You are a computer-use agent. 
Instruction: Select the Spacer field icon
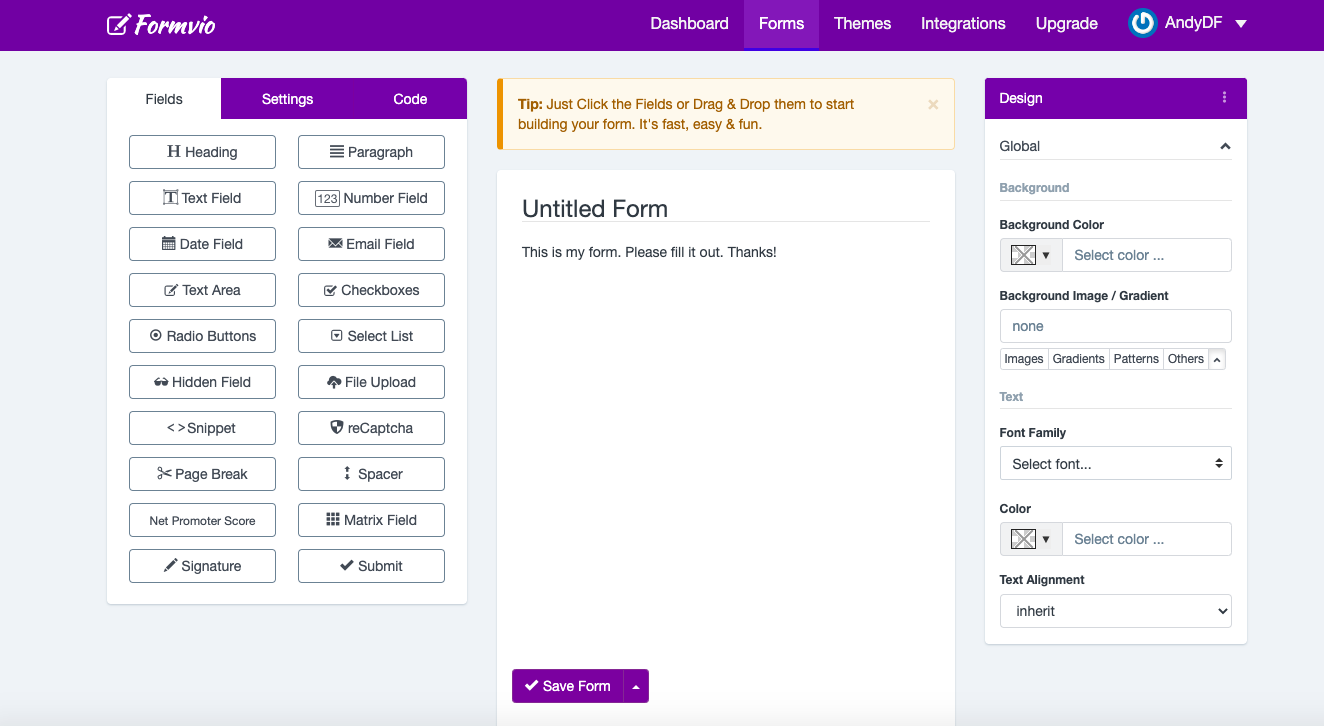[346, 474]
